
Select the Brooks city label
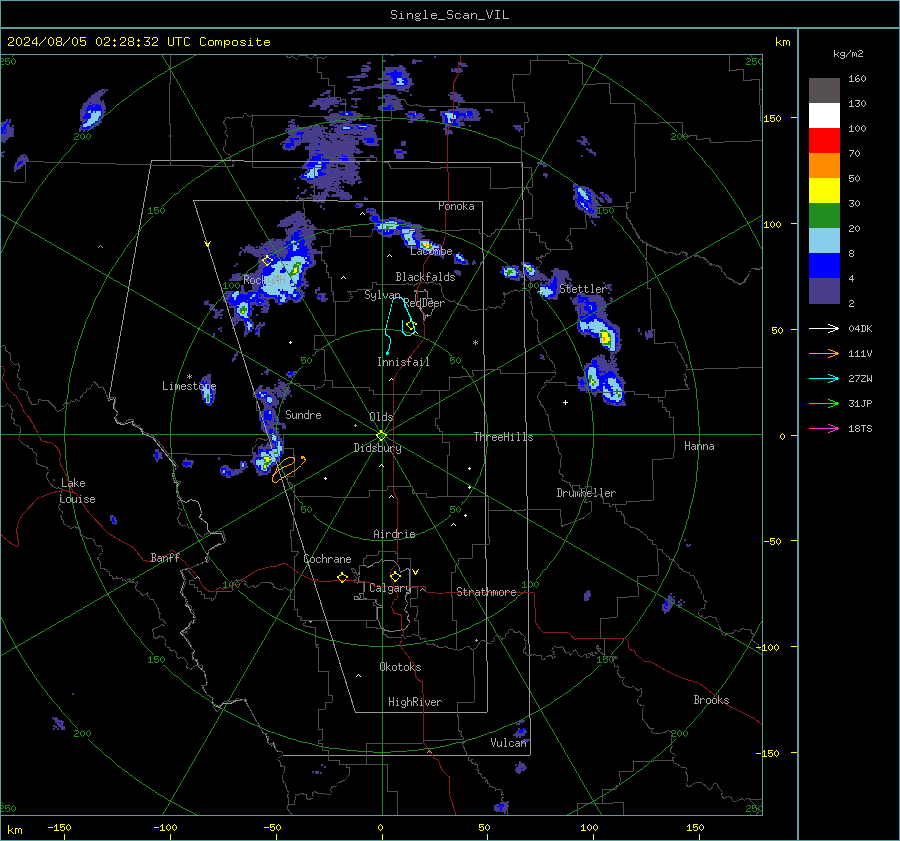click(x=711, y=700)
